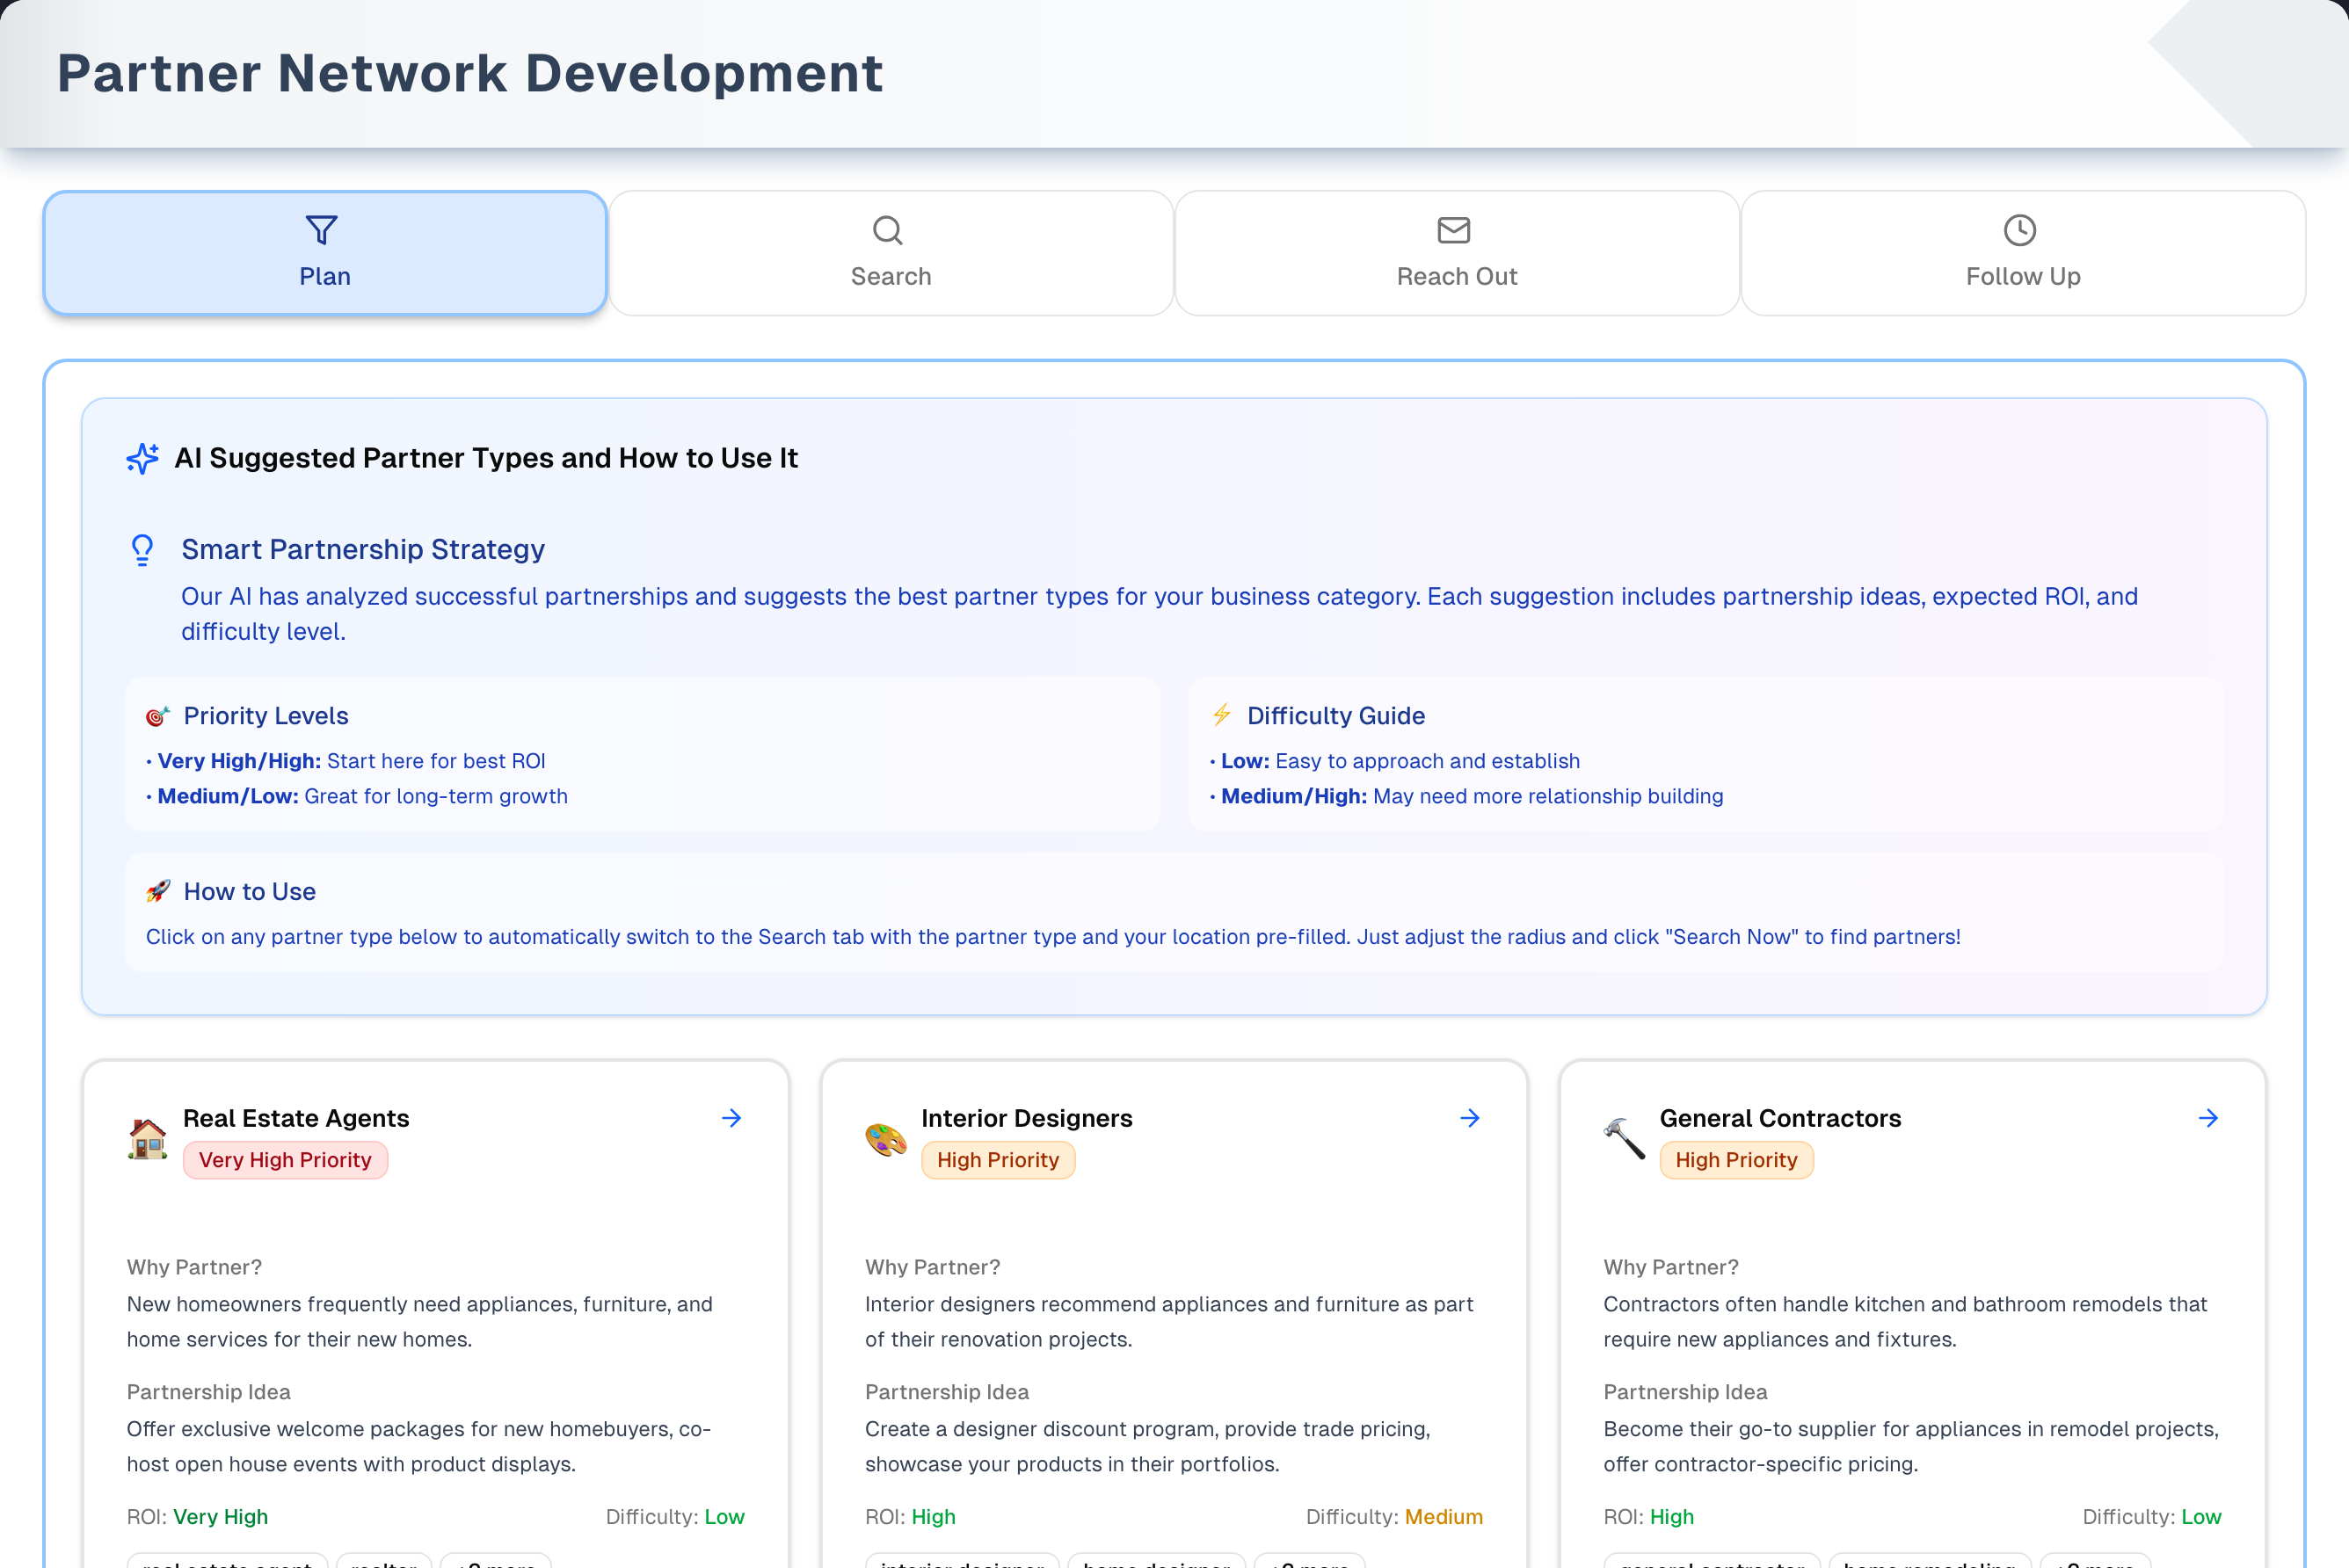This screenshot has width=2349, height=1568.
Task: Click the arrow on Interior Designers card
Action: tap(1470, 1118)
